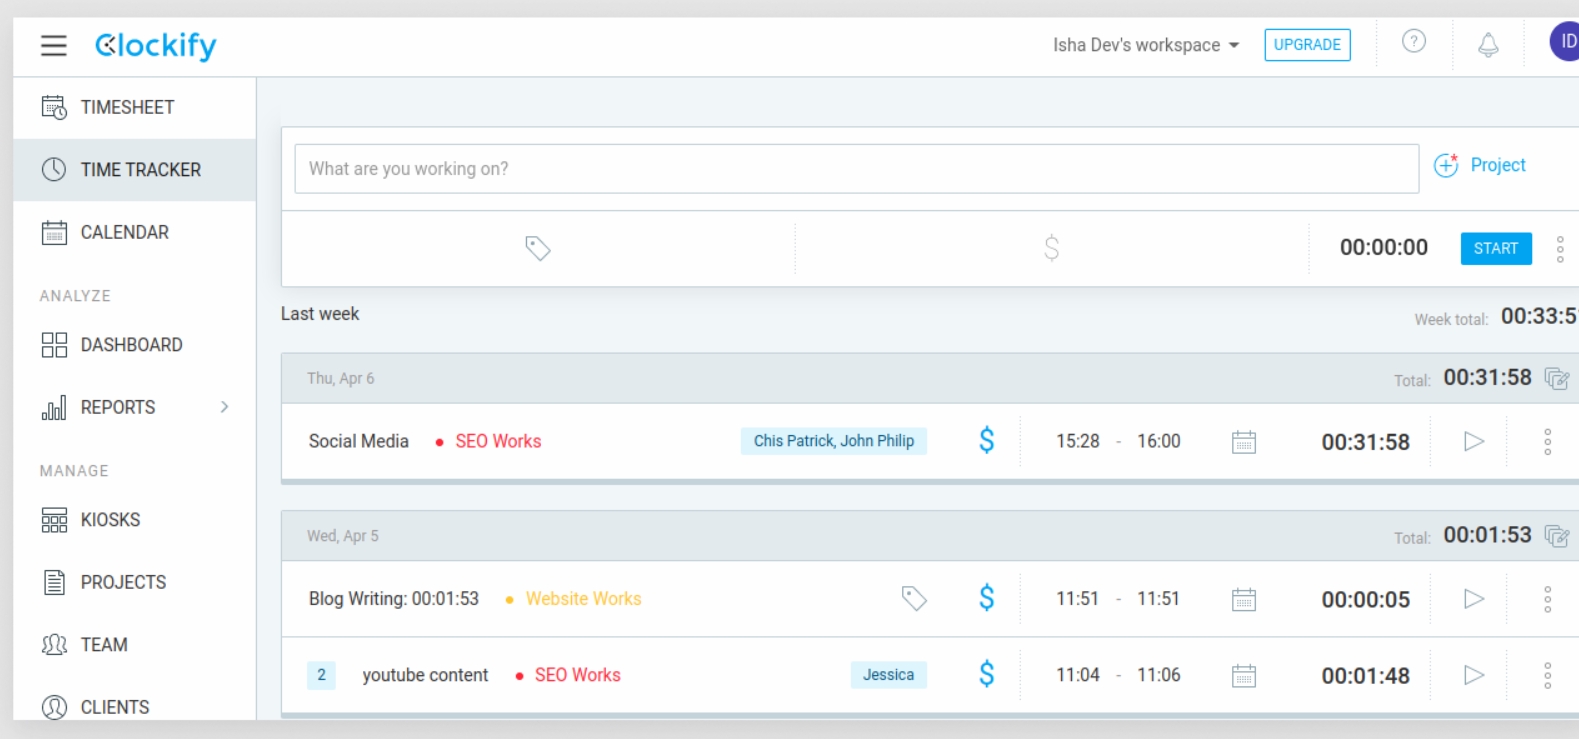
Task: Go to Projects in the sidebar
Action: tap(123, 582)
